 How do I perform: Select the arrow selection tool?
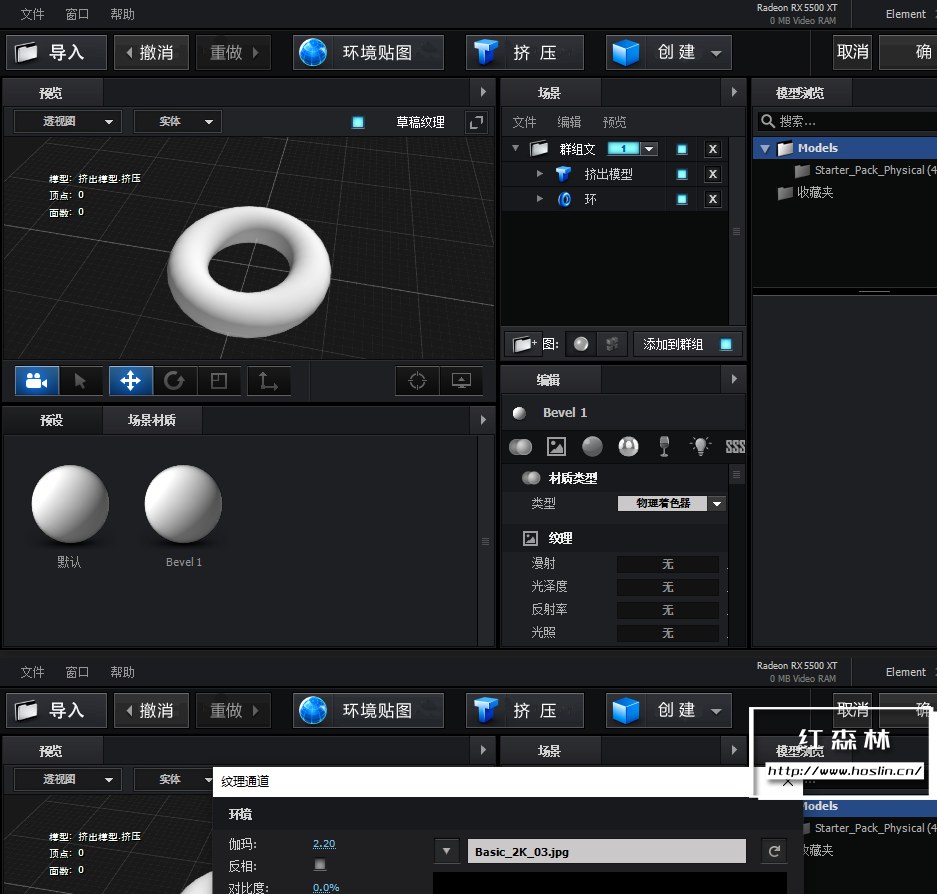[x=82, y=381]
